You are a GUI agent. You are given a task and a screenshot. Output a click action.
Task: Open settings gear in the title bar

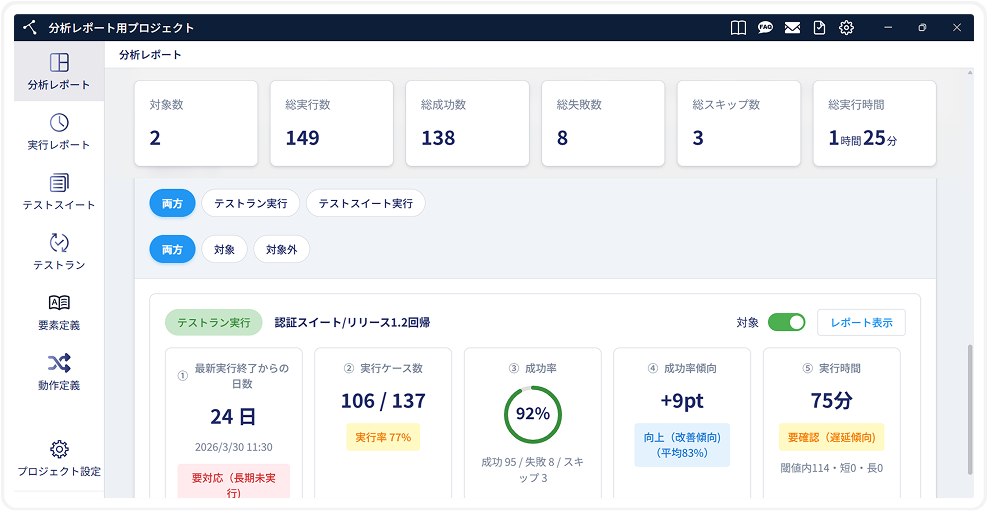point(846,28)
